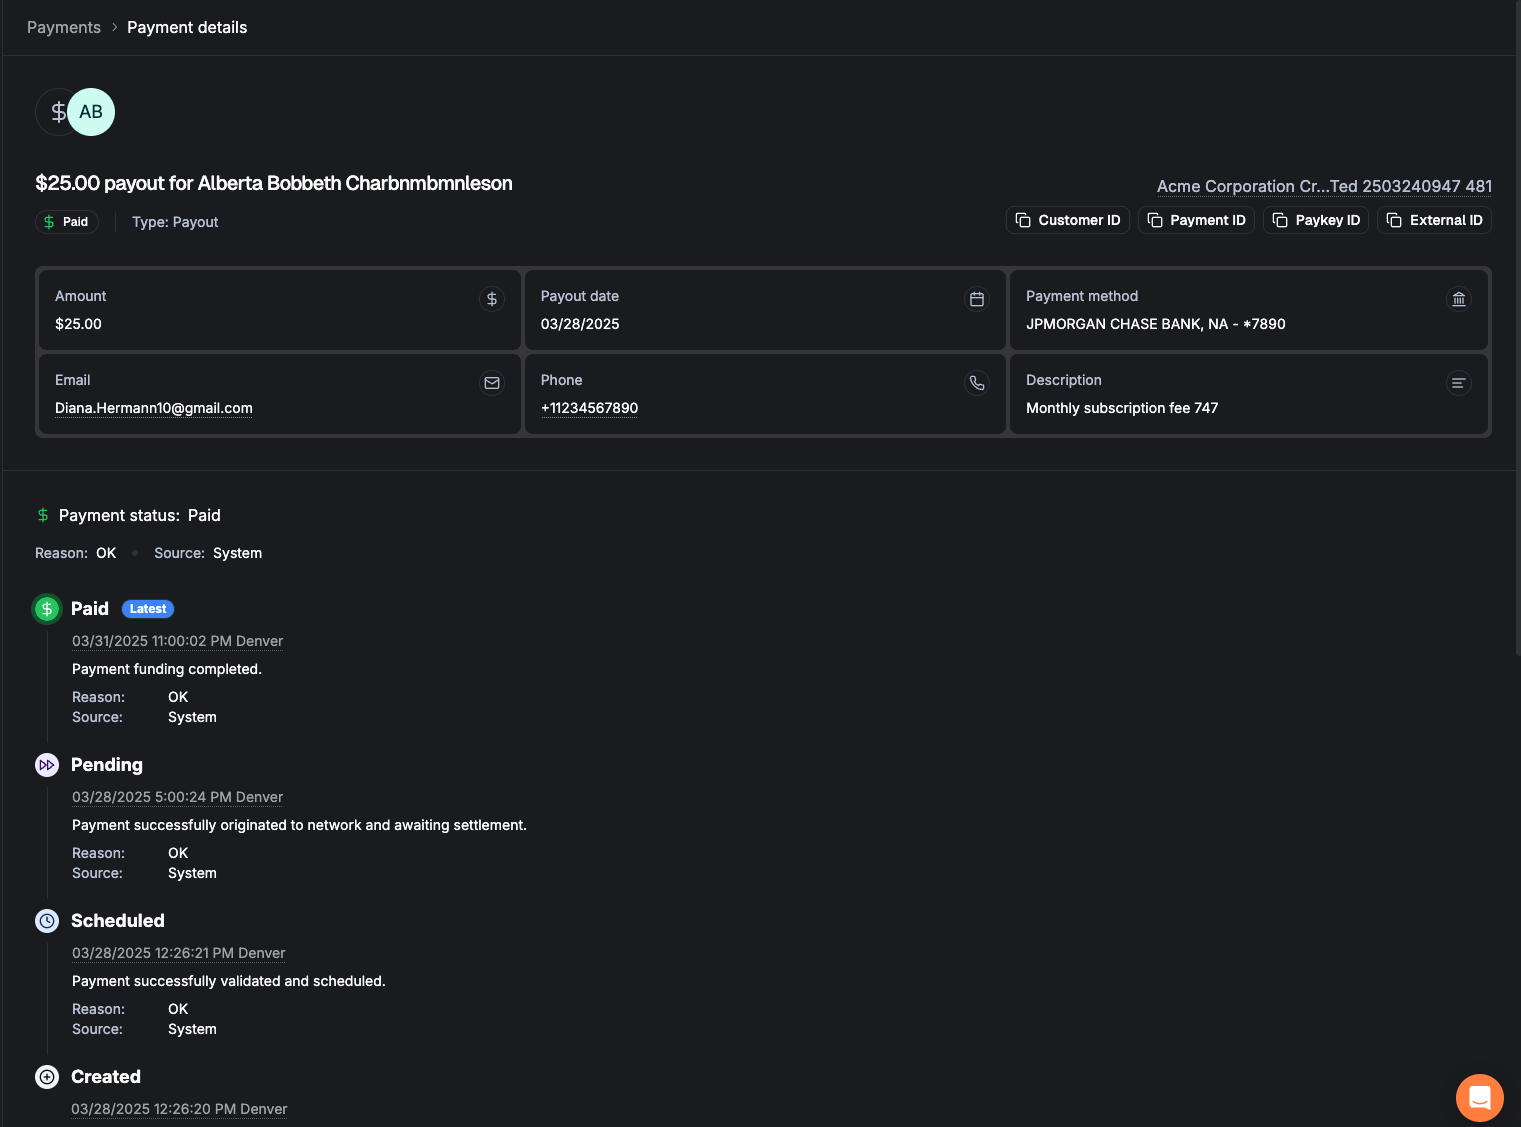The height and width of the screenshot is (1127, 1521).
Task: Click the fast-forward icon beside Pending status
Action: (x=46, y=764)
